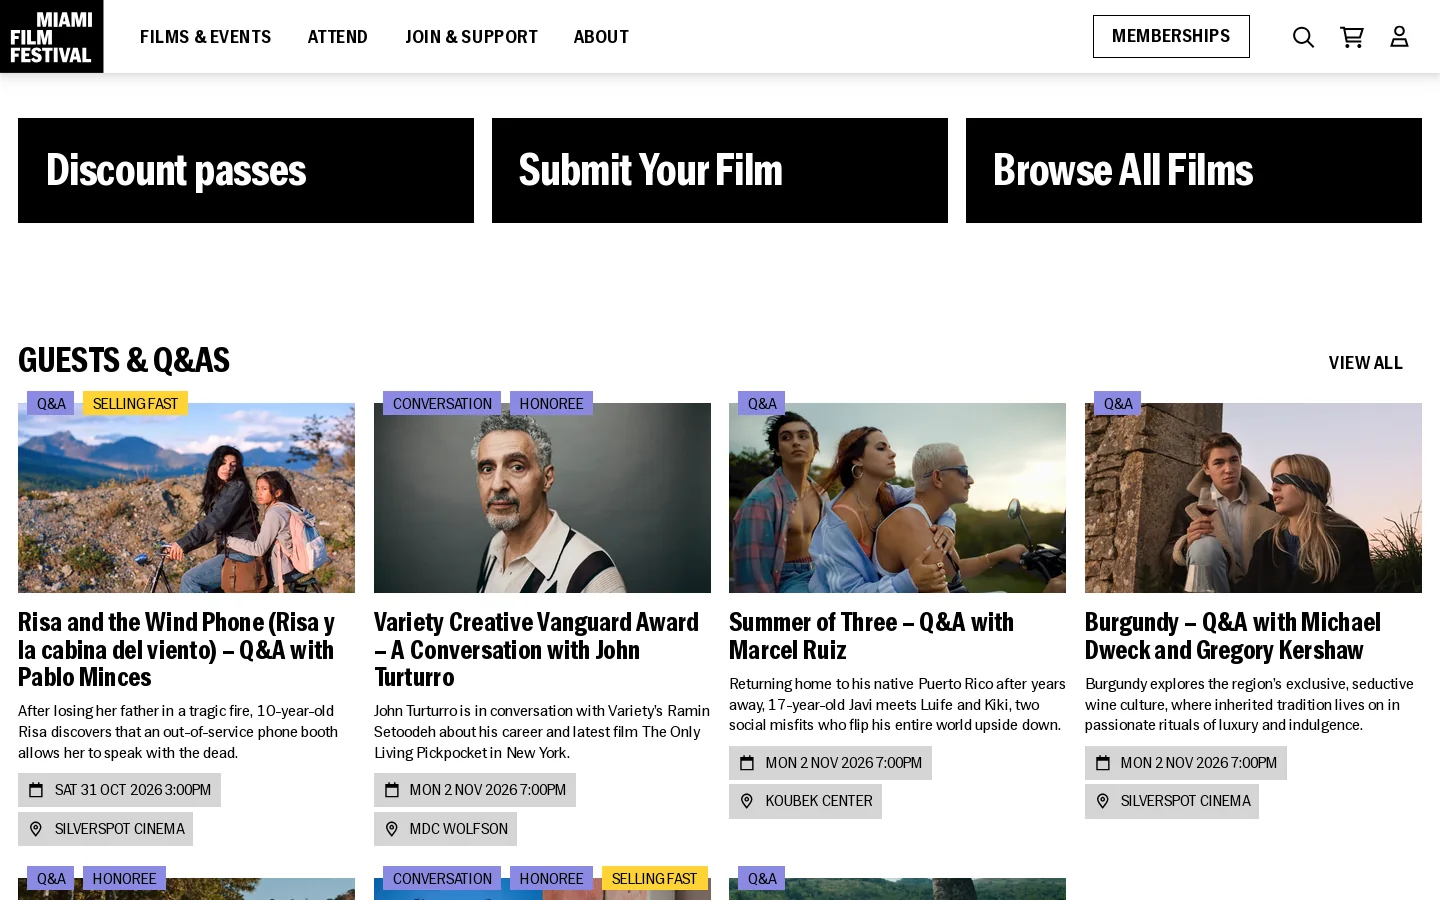Click pin icon on Burgundy card's Silverspot Cinema
The image size is (1440, 900).
point(1102,801)
